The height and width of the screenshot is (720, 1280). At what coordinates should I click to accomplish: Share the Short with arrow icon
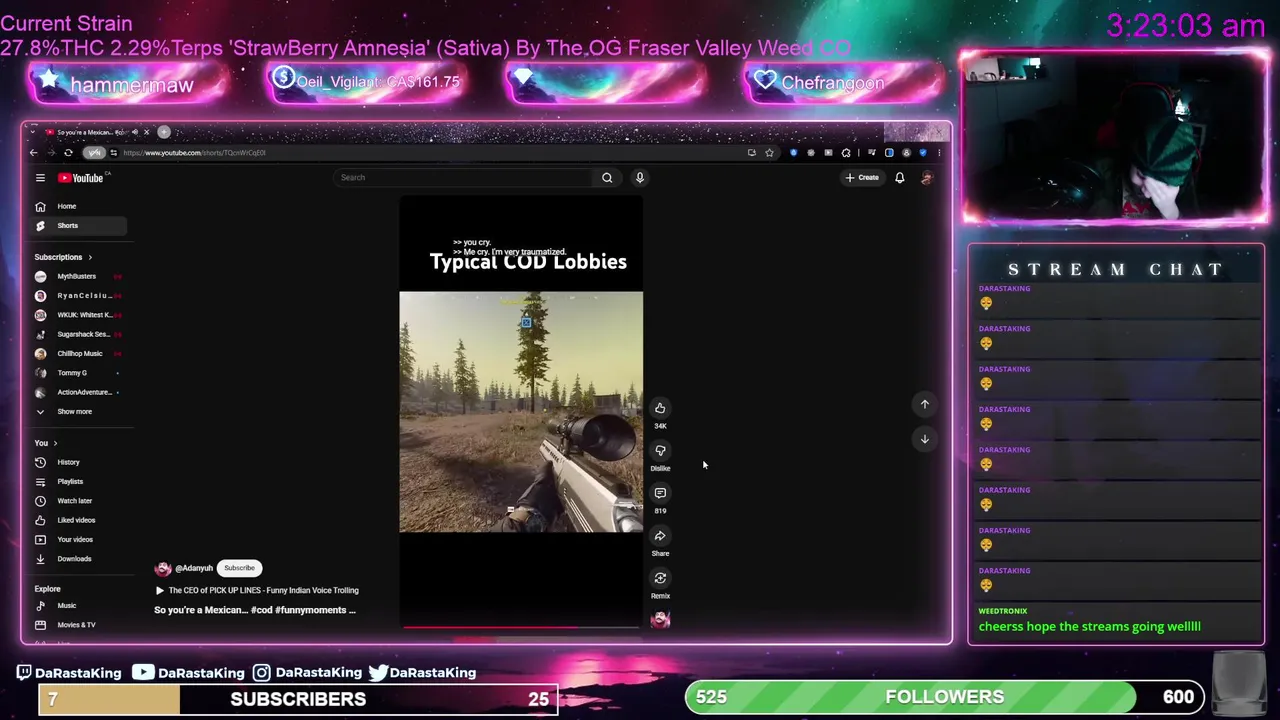pos(660,536)
